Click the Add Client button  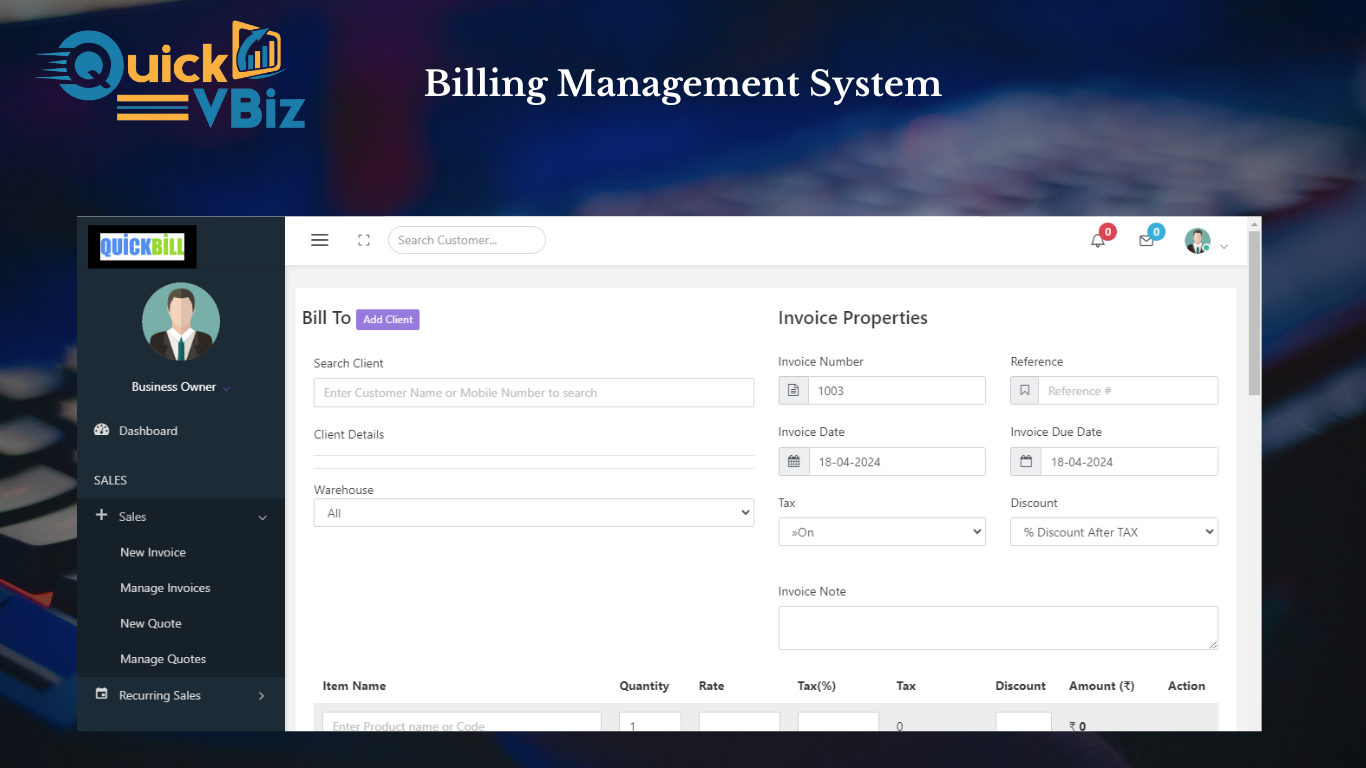click(x=387, y=319)
